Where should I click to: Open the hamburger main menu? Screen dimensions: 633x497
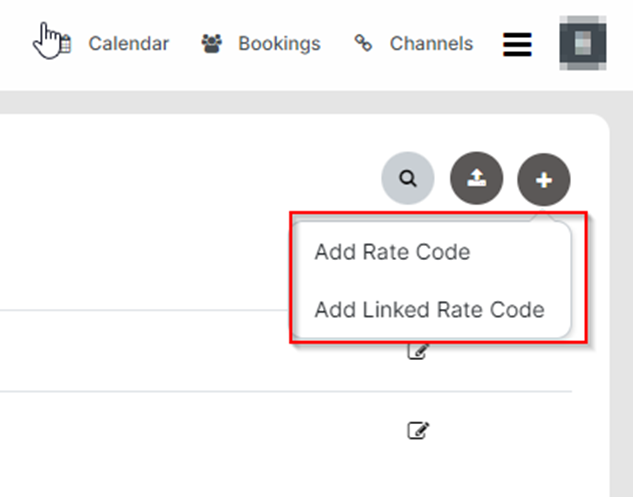click(x=517, y=45)
